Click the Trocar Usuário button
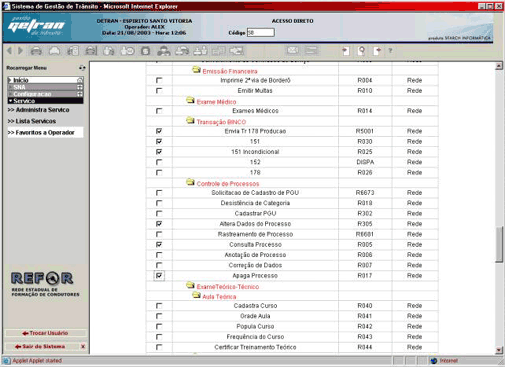Screen dimensions: 505x367 point(45,333)
